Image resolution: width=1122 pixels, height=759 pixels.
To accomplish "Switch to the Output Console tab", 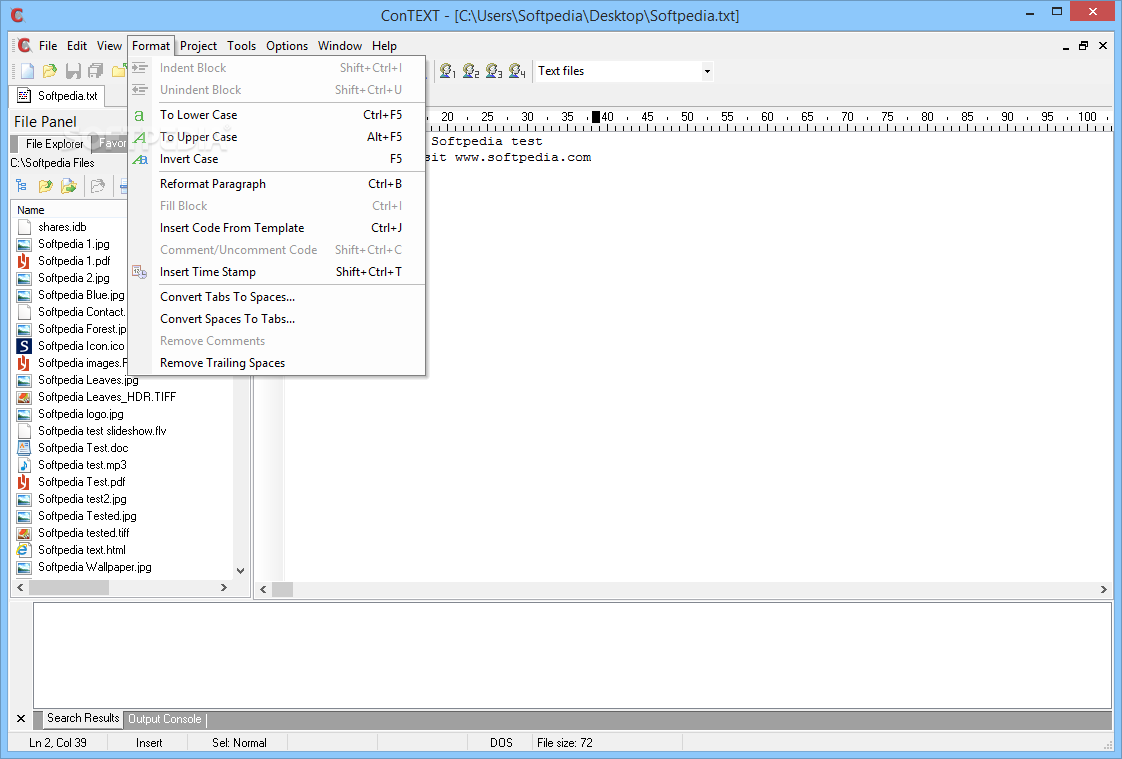I will pos(165,719).
